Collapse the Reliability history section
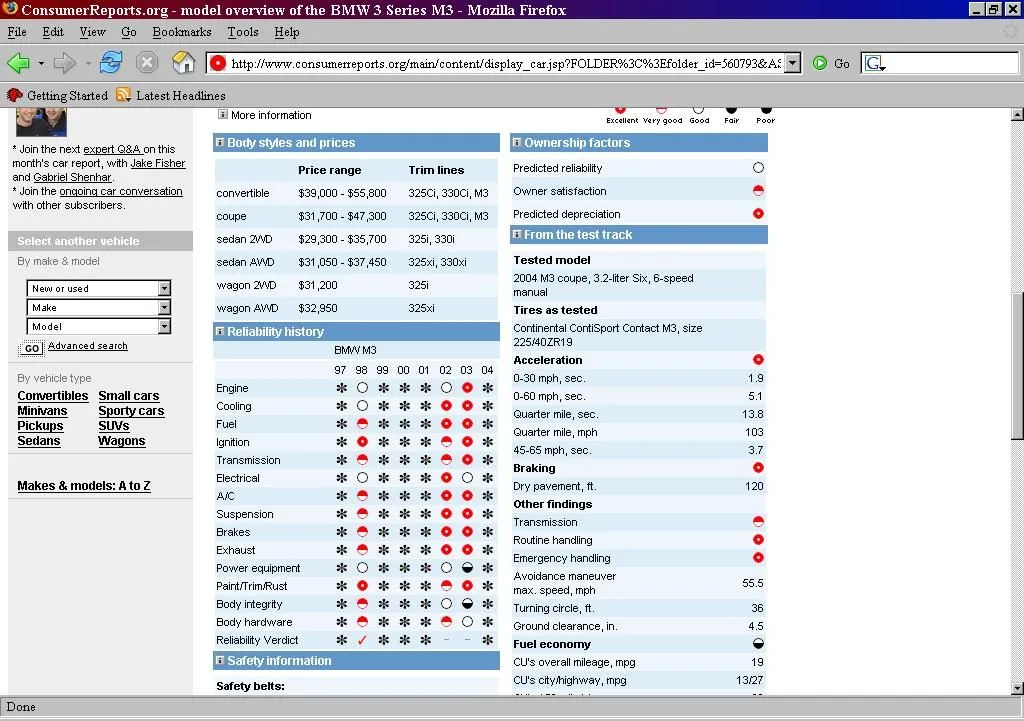The height and width of the screenshot is (721, 1024). [x=220, y=331]
